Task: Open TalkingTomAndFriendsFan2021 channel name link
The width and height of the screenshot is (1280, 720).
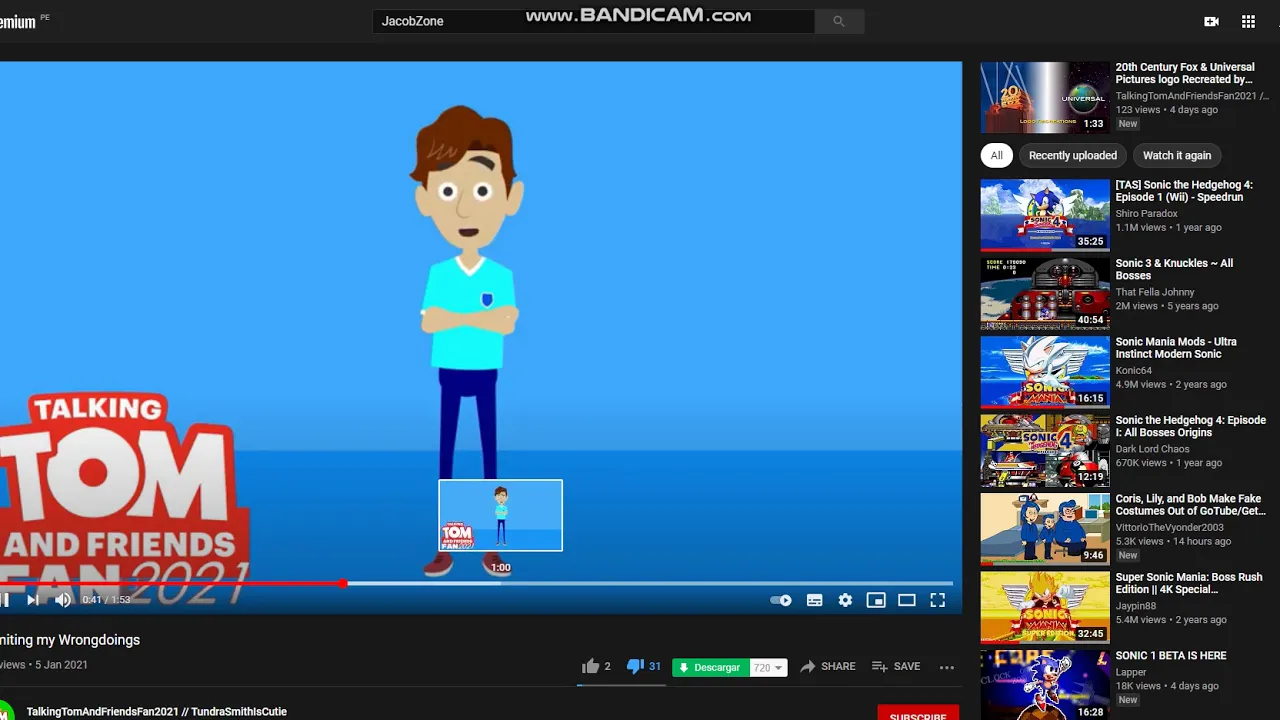Action: [157, 712]
